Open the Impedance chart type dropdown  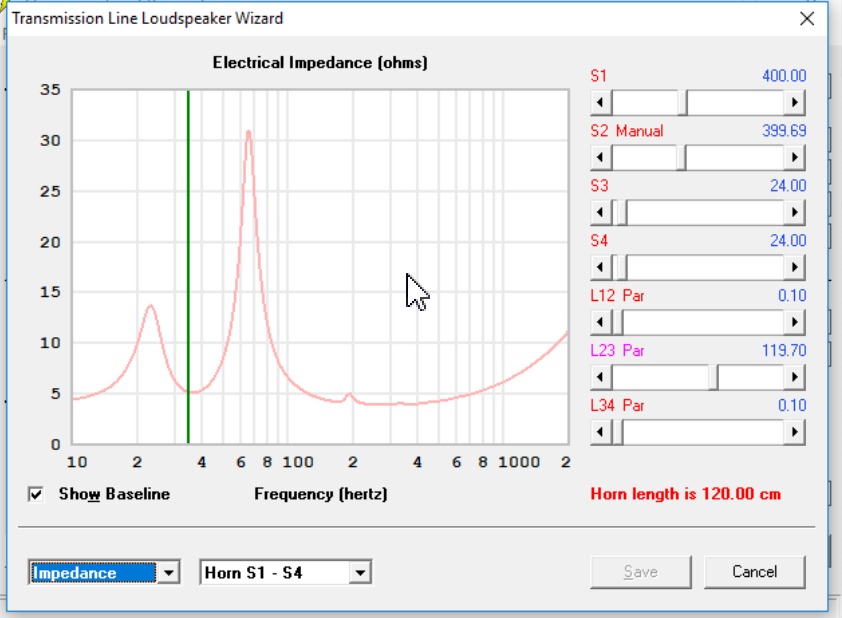point(169,573)
